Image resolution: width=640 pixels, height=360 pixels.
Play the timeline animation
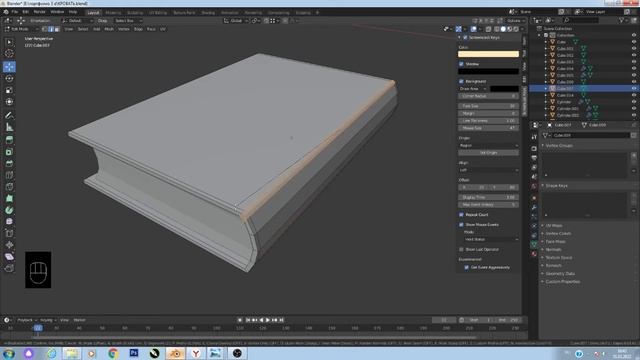point(268,320)
